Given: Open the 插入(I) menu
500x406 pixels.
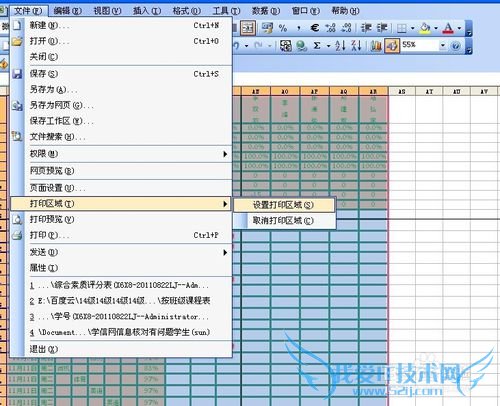Looking at the screenshot, I should [147, 11].
